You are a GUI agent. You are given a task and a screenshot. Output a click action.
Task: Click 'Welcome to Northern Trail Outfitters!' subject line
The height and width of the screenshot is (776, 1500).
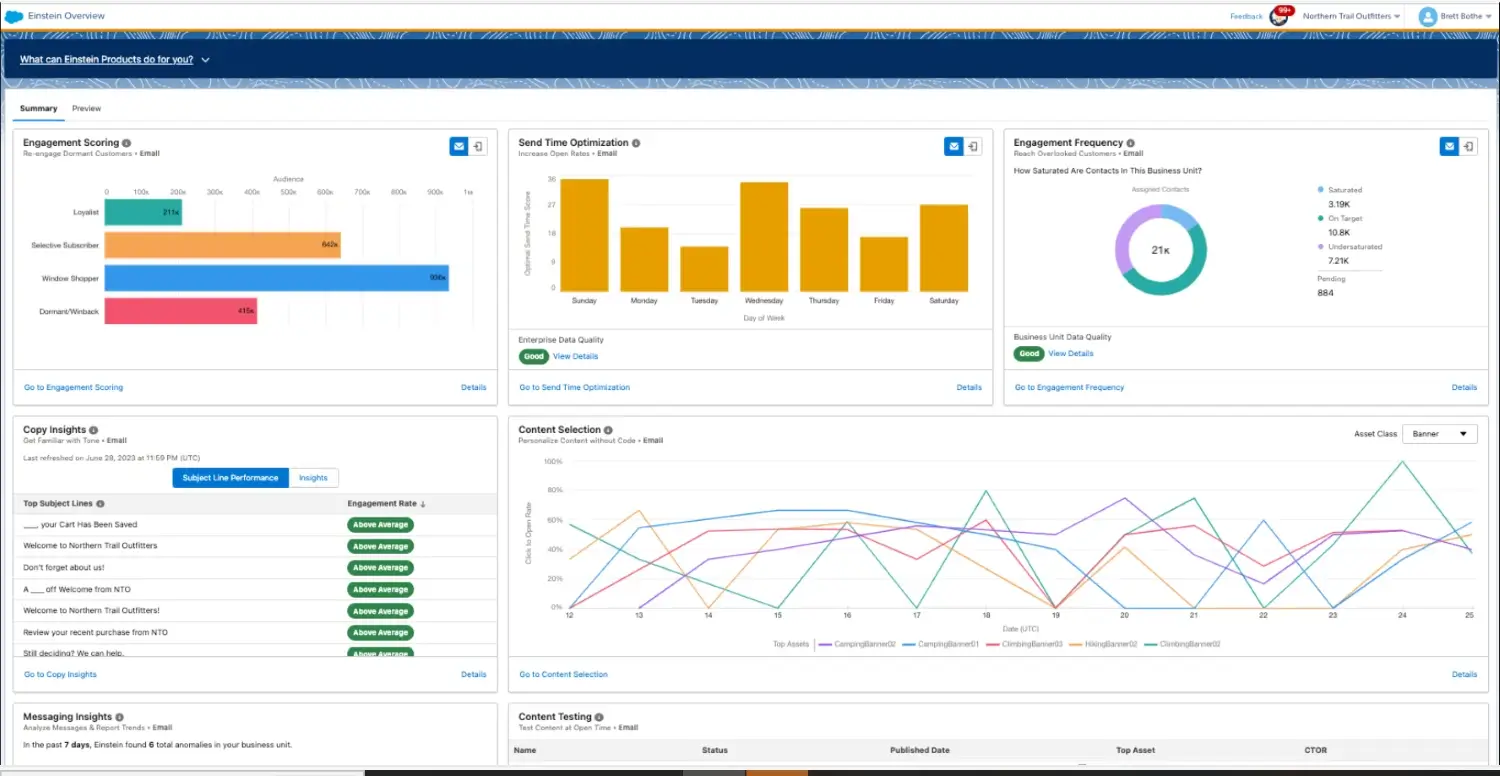click(92, 610)
